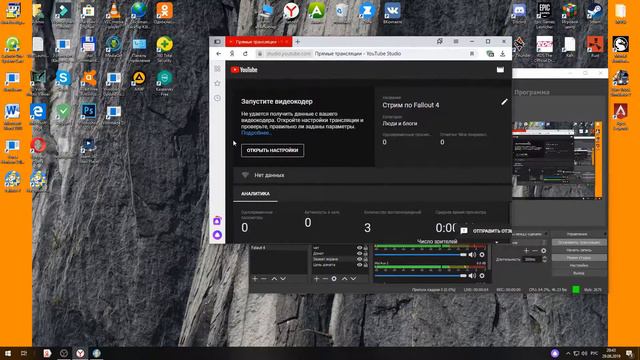Show hidden tray icons via the chevron
The height and width of the screenshot is (360, 640).
[x=568, y=353]
